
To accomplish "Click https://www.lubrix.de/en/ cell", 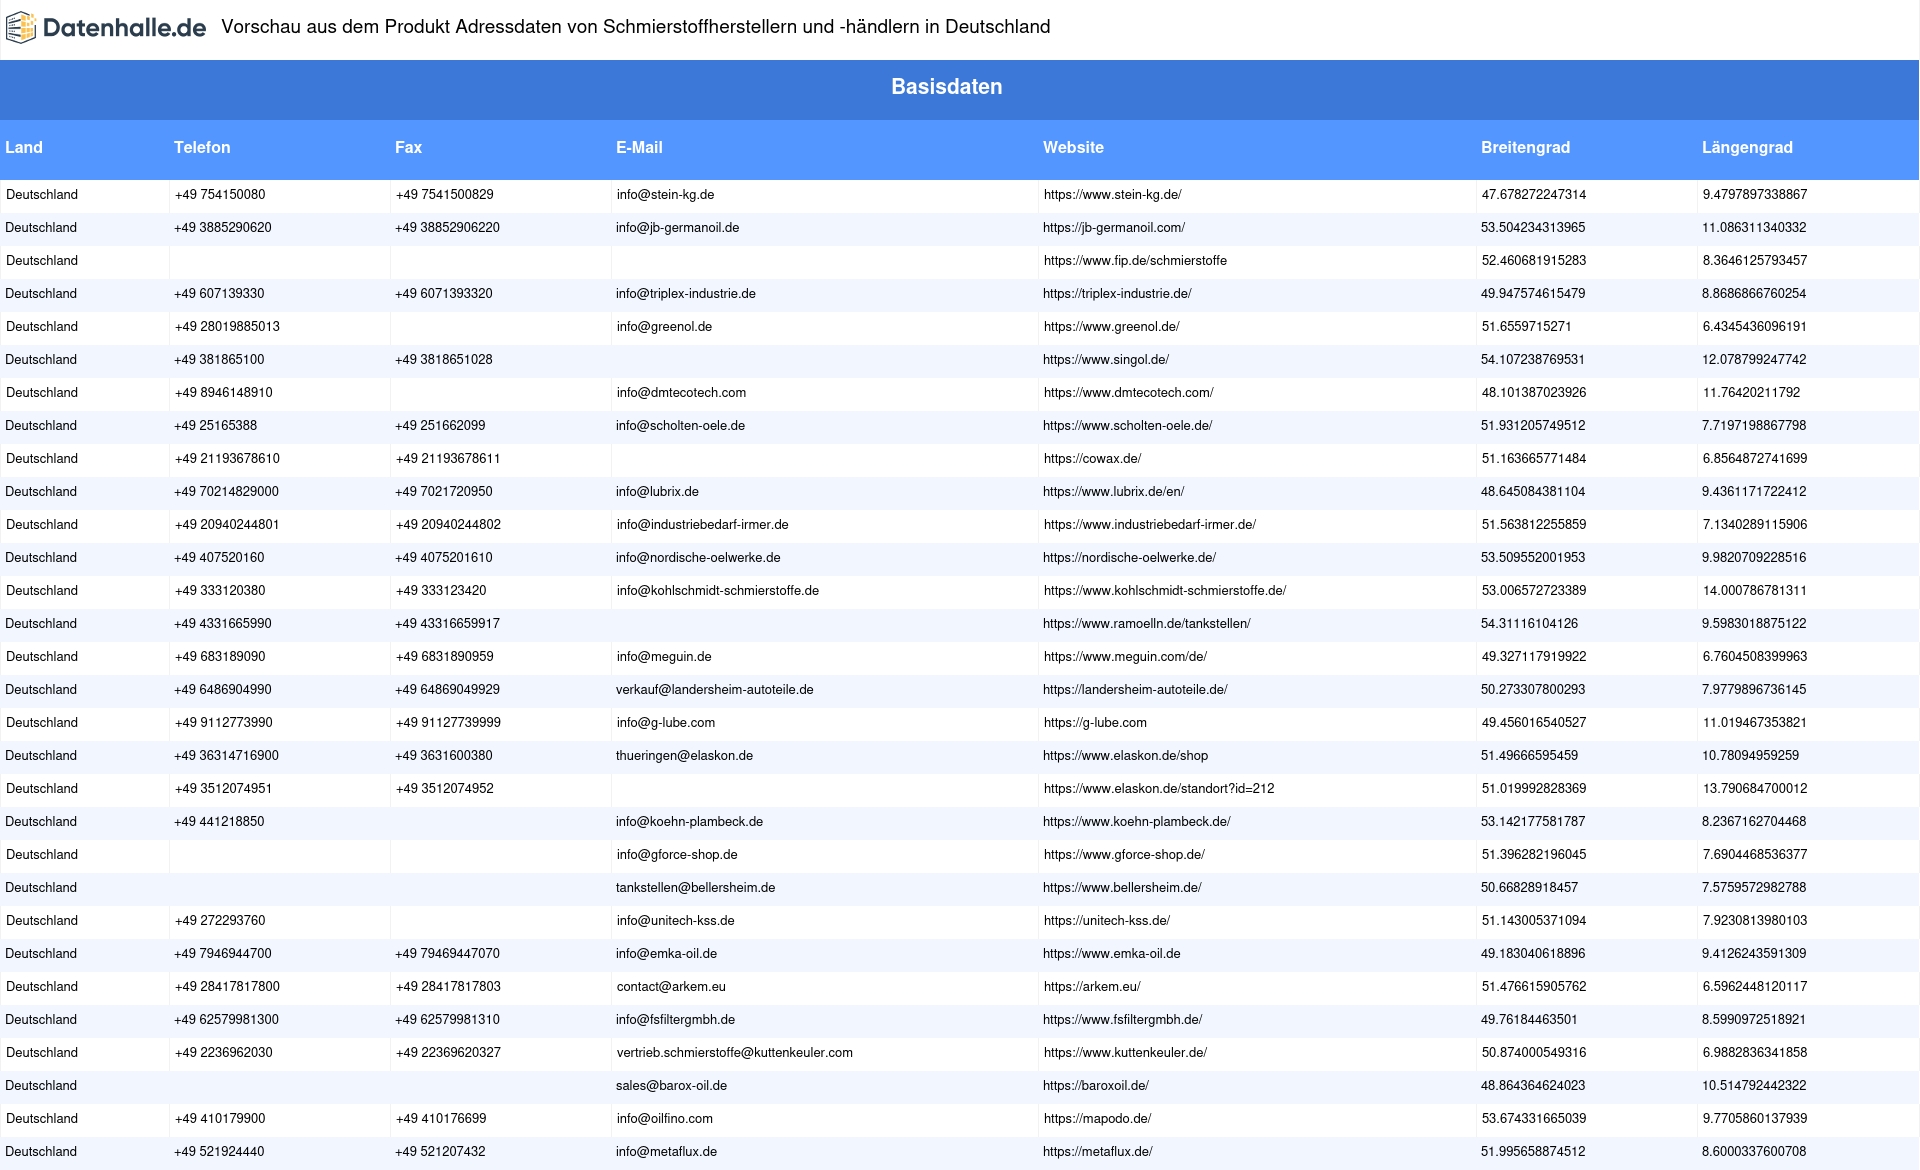I will coord(1257,492).
